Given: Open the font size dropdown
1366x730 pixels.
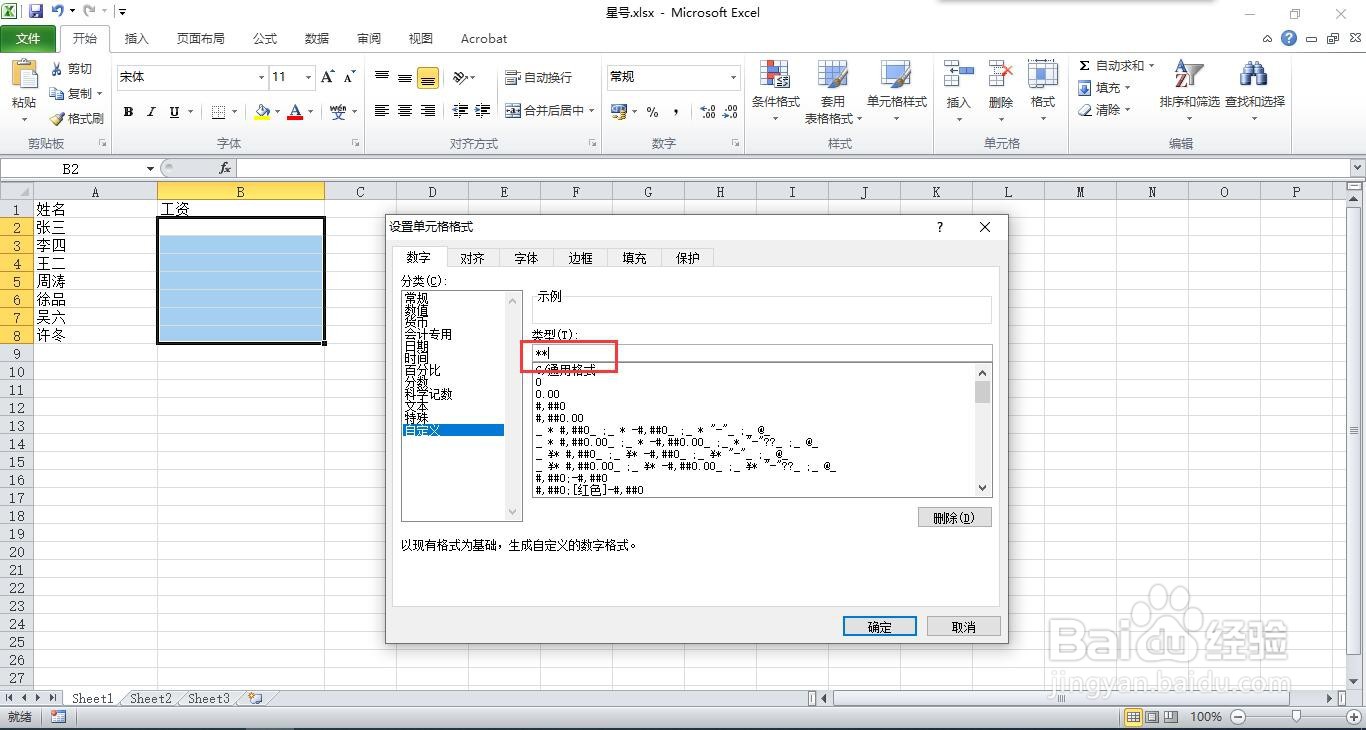Looking at the screenshot, I should (308, 77).
